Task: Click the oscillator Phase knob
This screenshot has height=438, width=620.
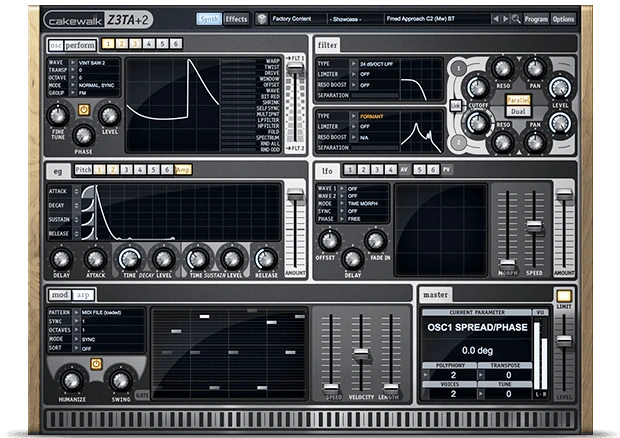Action: tap(84, 135)
